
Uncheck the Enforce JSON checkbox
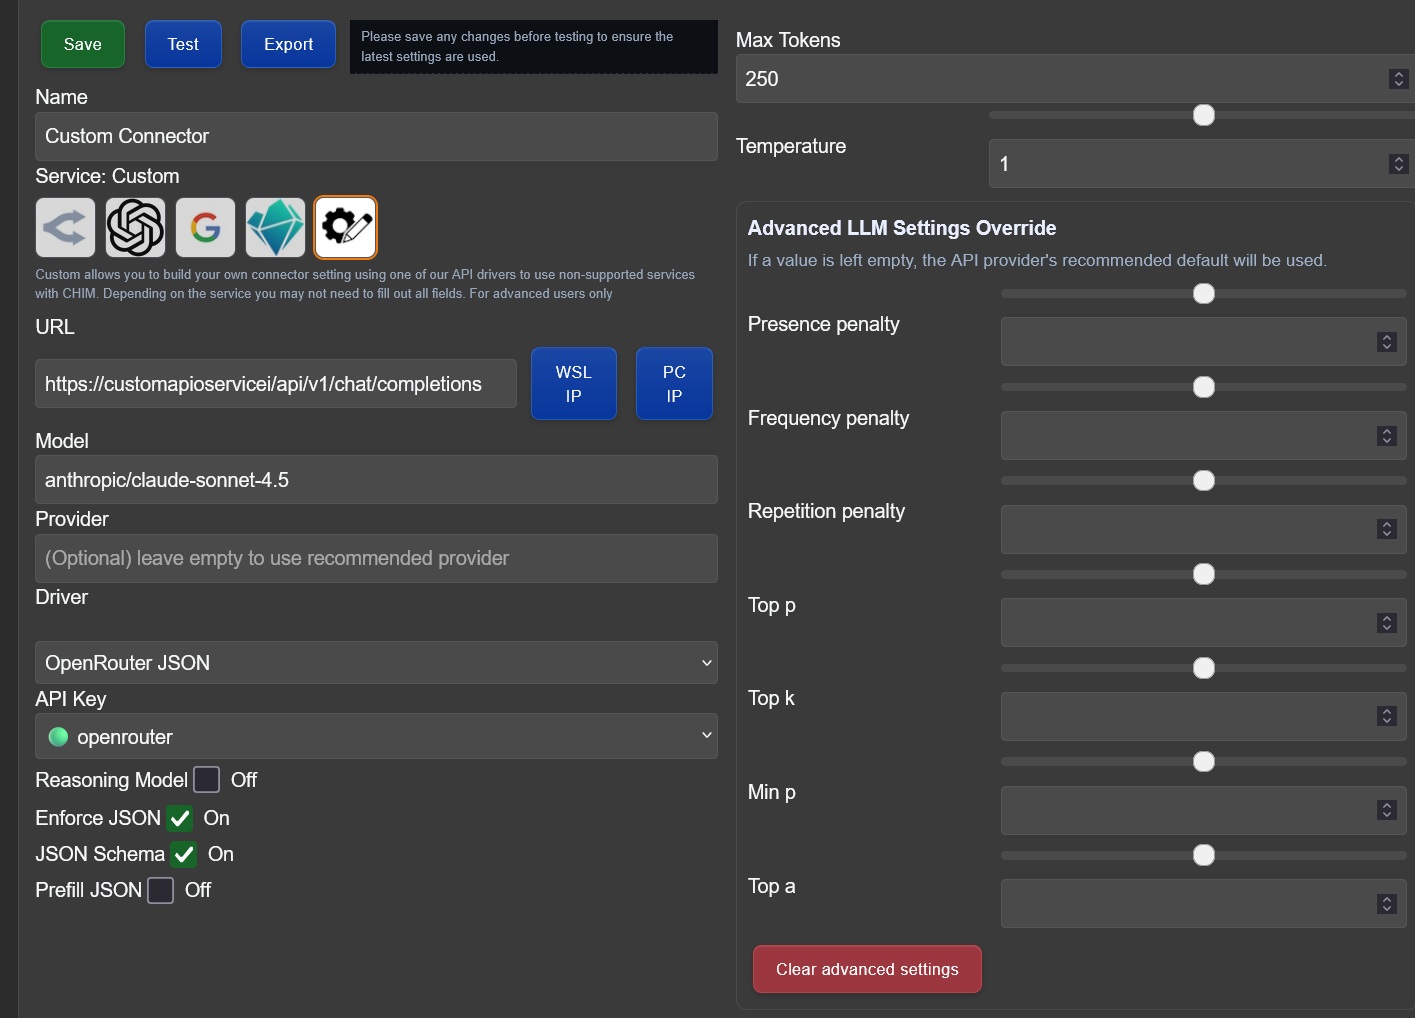(x=180, y=819)
